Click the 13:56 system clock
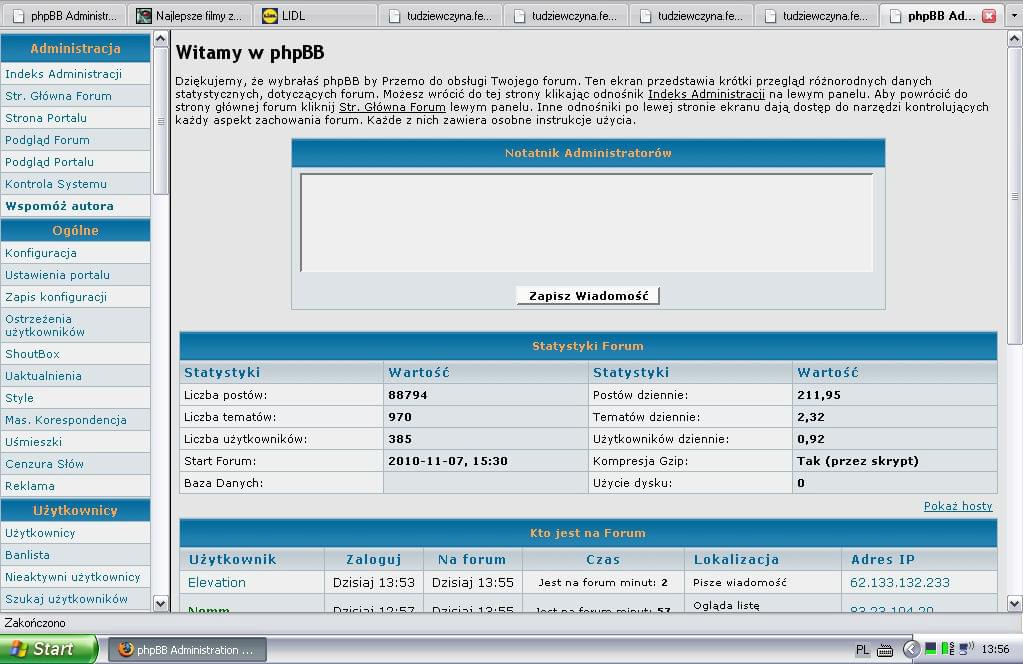Screen dimensions: 1023x664 click(996, 649)
